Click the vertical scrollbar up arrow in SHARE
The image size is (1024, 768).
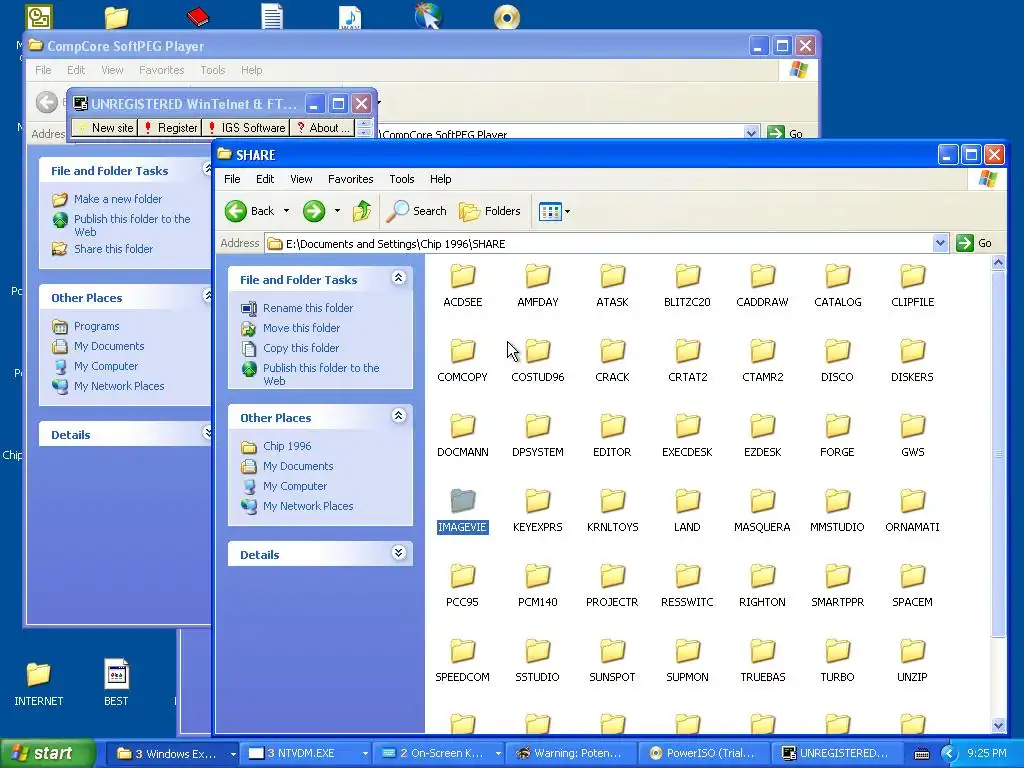(x=998, y=263)
